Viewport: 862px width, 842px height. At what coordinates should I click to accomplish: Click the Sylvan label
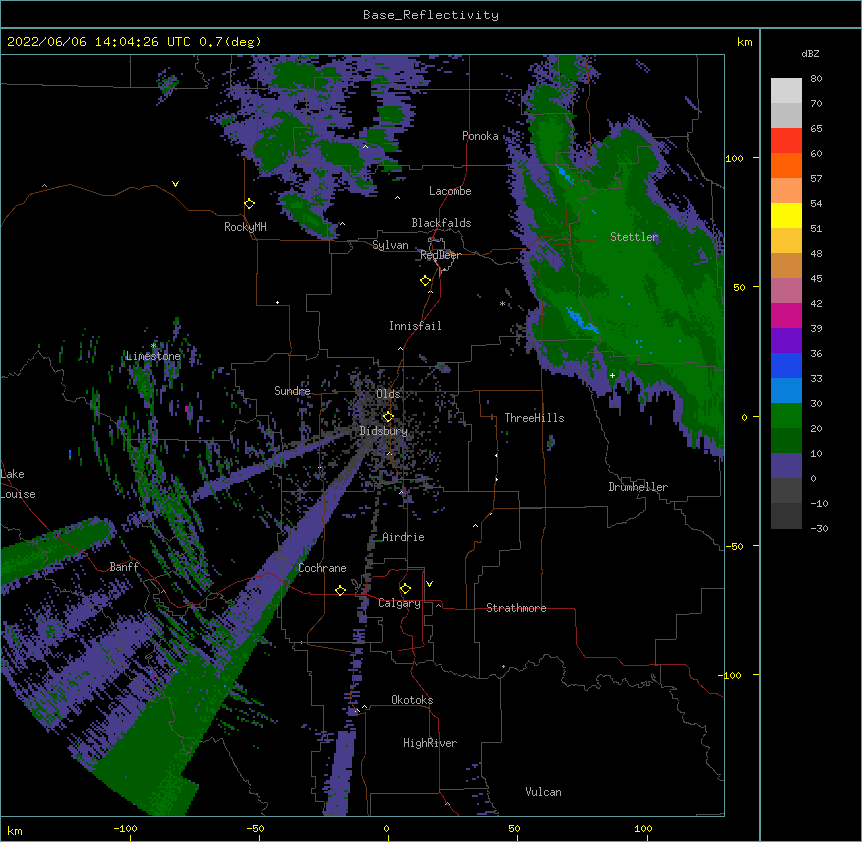point(390,245)
